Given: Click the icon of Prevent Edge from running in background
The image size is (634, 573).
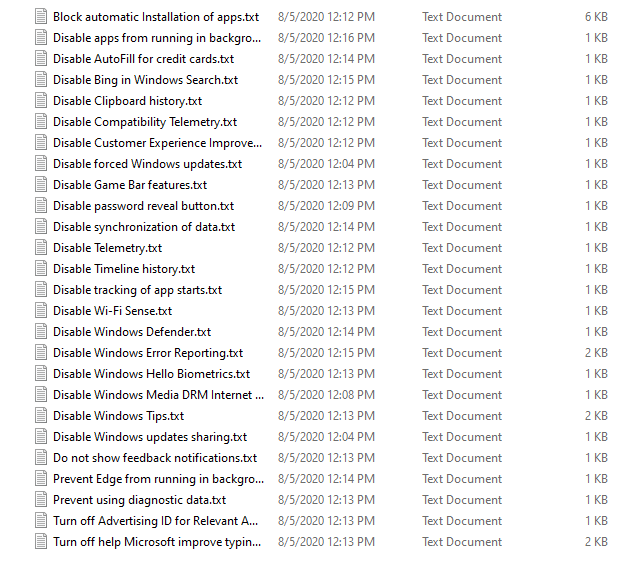Looking at the screenshot, I should tap(41, 480).
